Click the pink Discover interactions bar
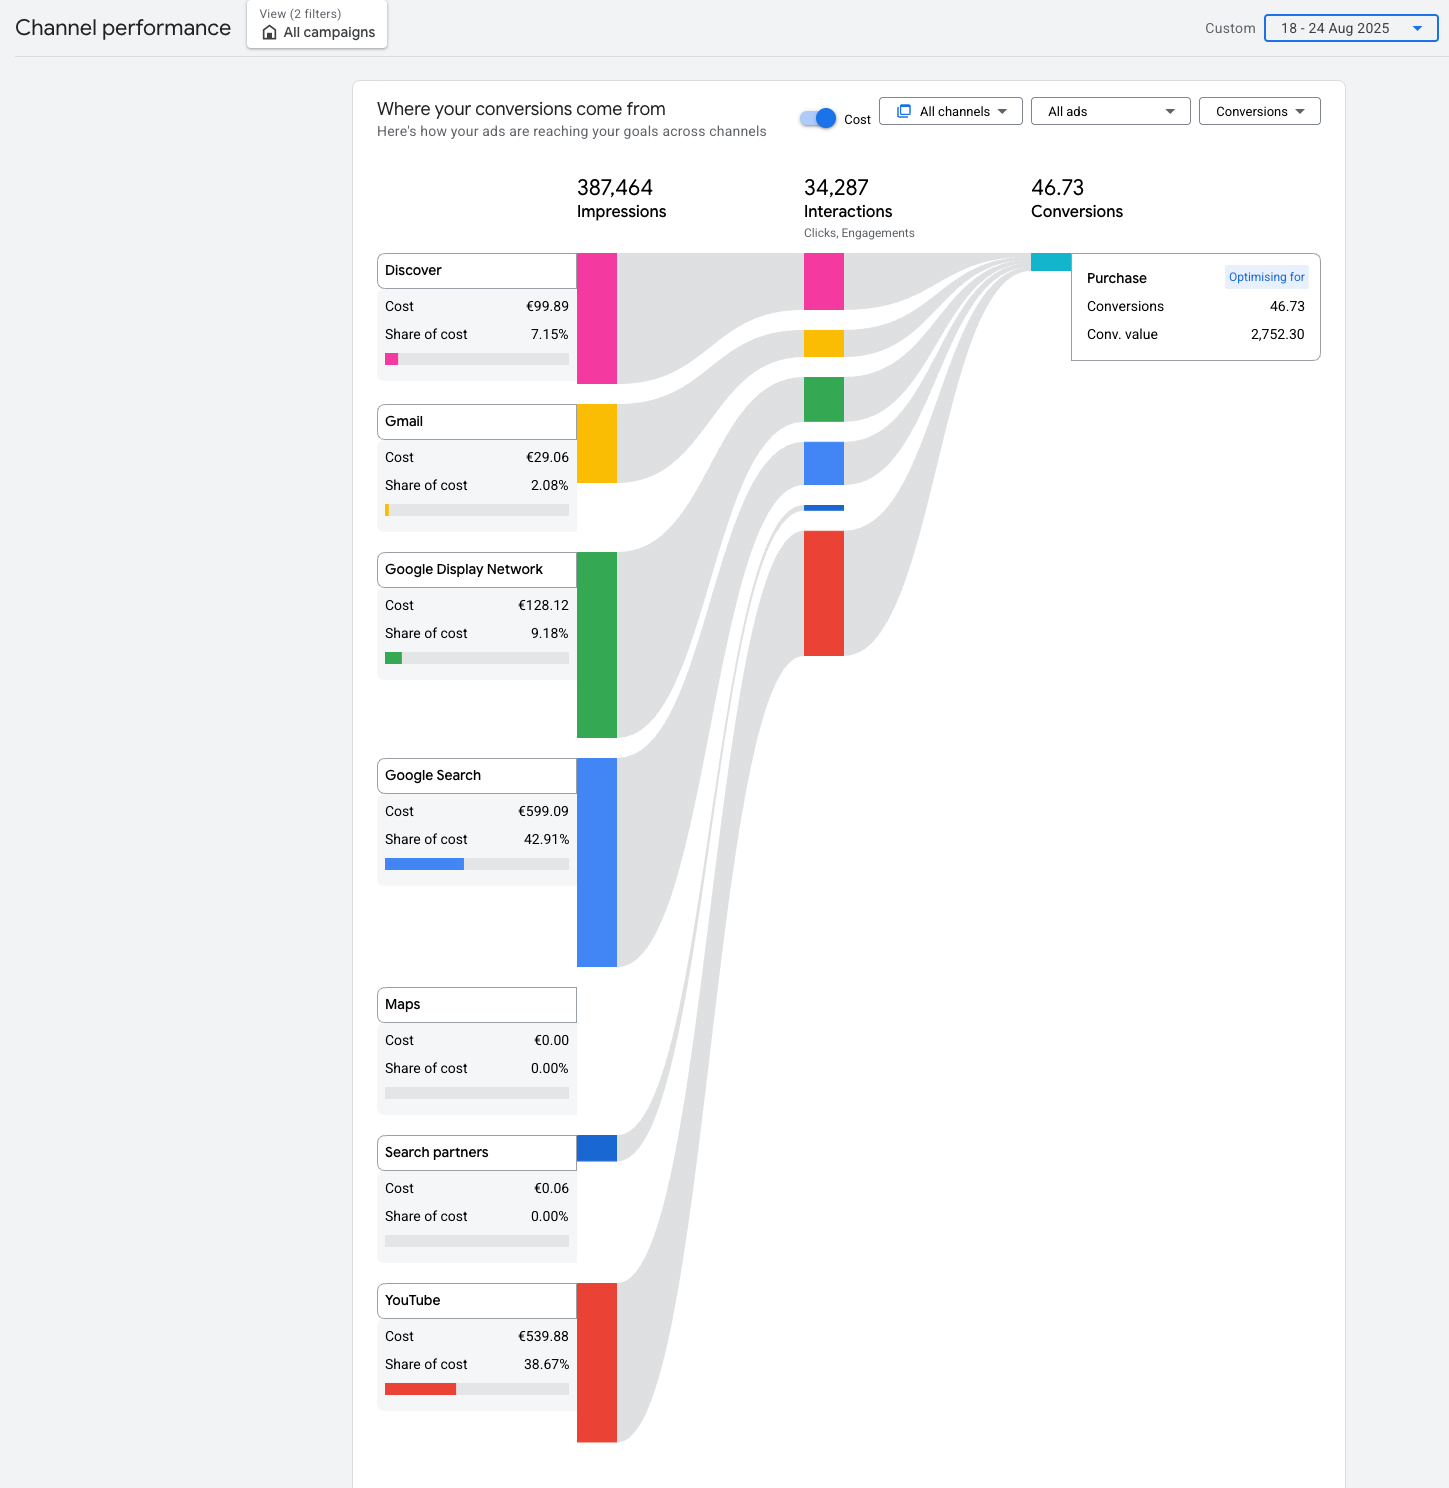1449x1488 pixels. 824,281
